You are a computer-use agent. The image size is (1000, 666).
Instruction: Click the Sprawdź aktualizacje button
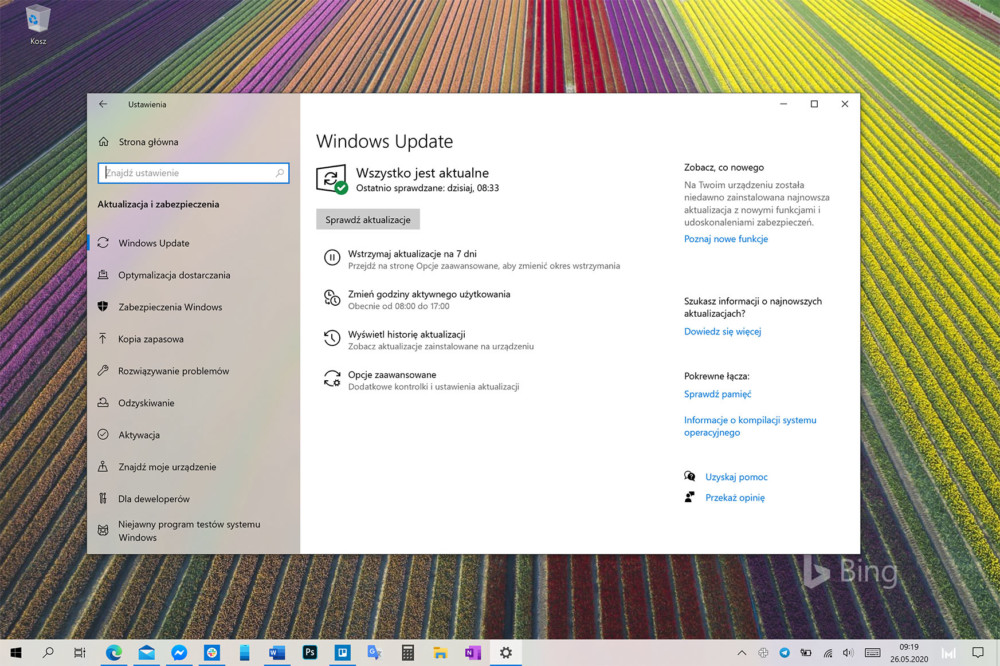pos(368,219)
